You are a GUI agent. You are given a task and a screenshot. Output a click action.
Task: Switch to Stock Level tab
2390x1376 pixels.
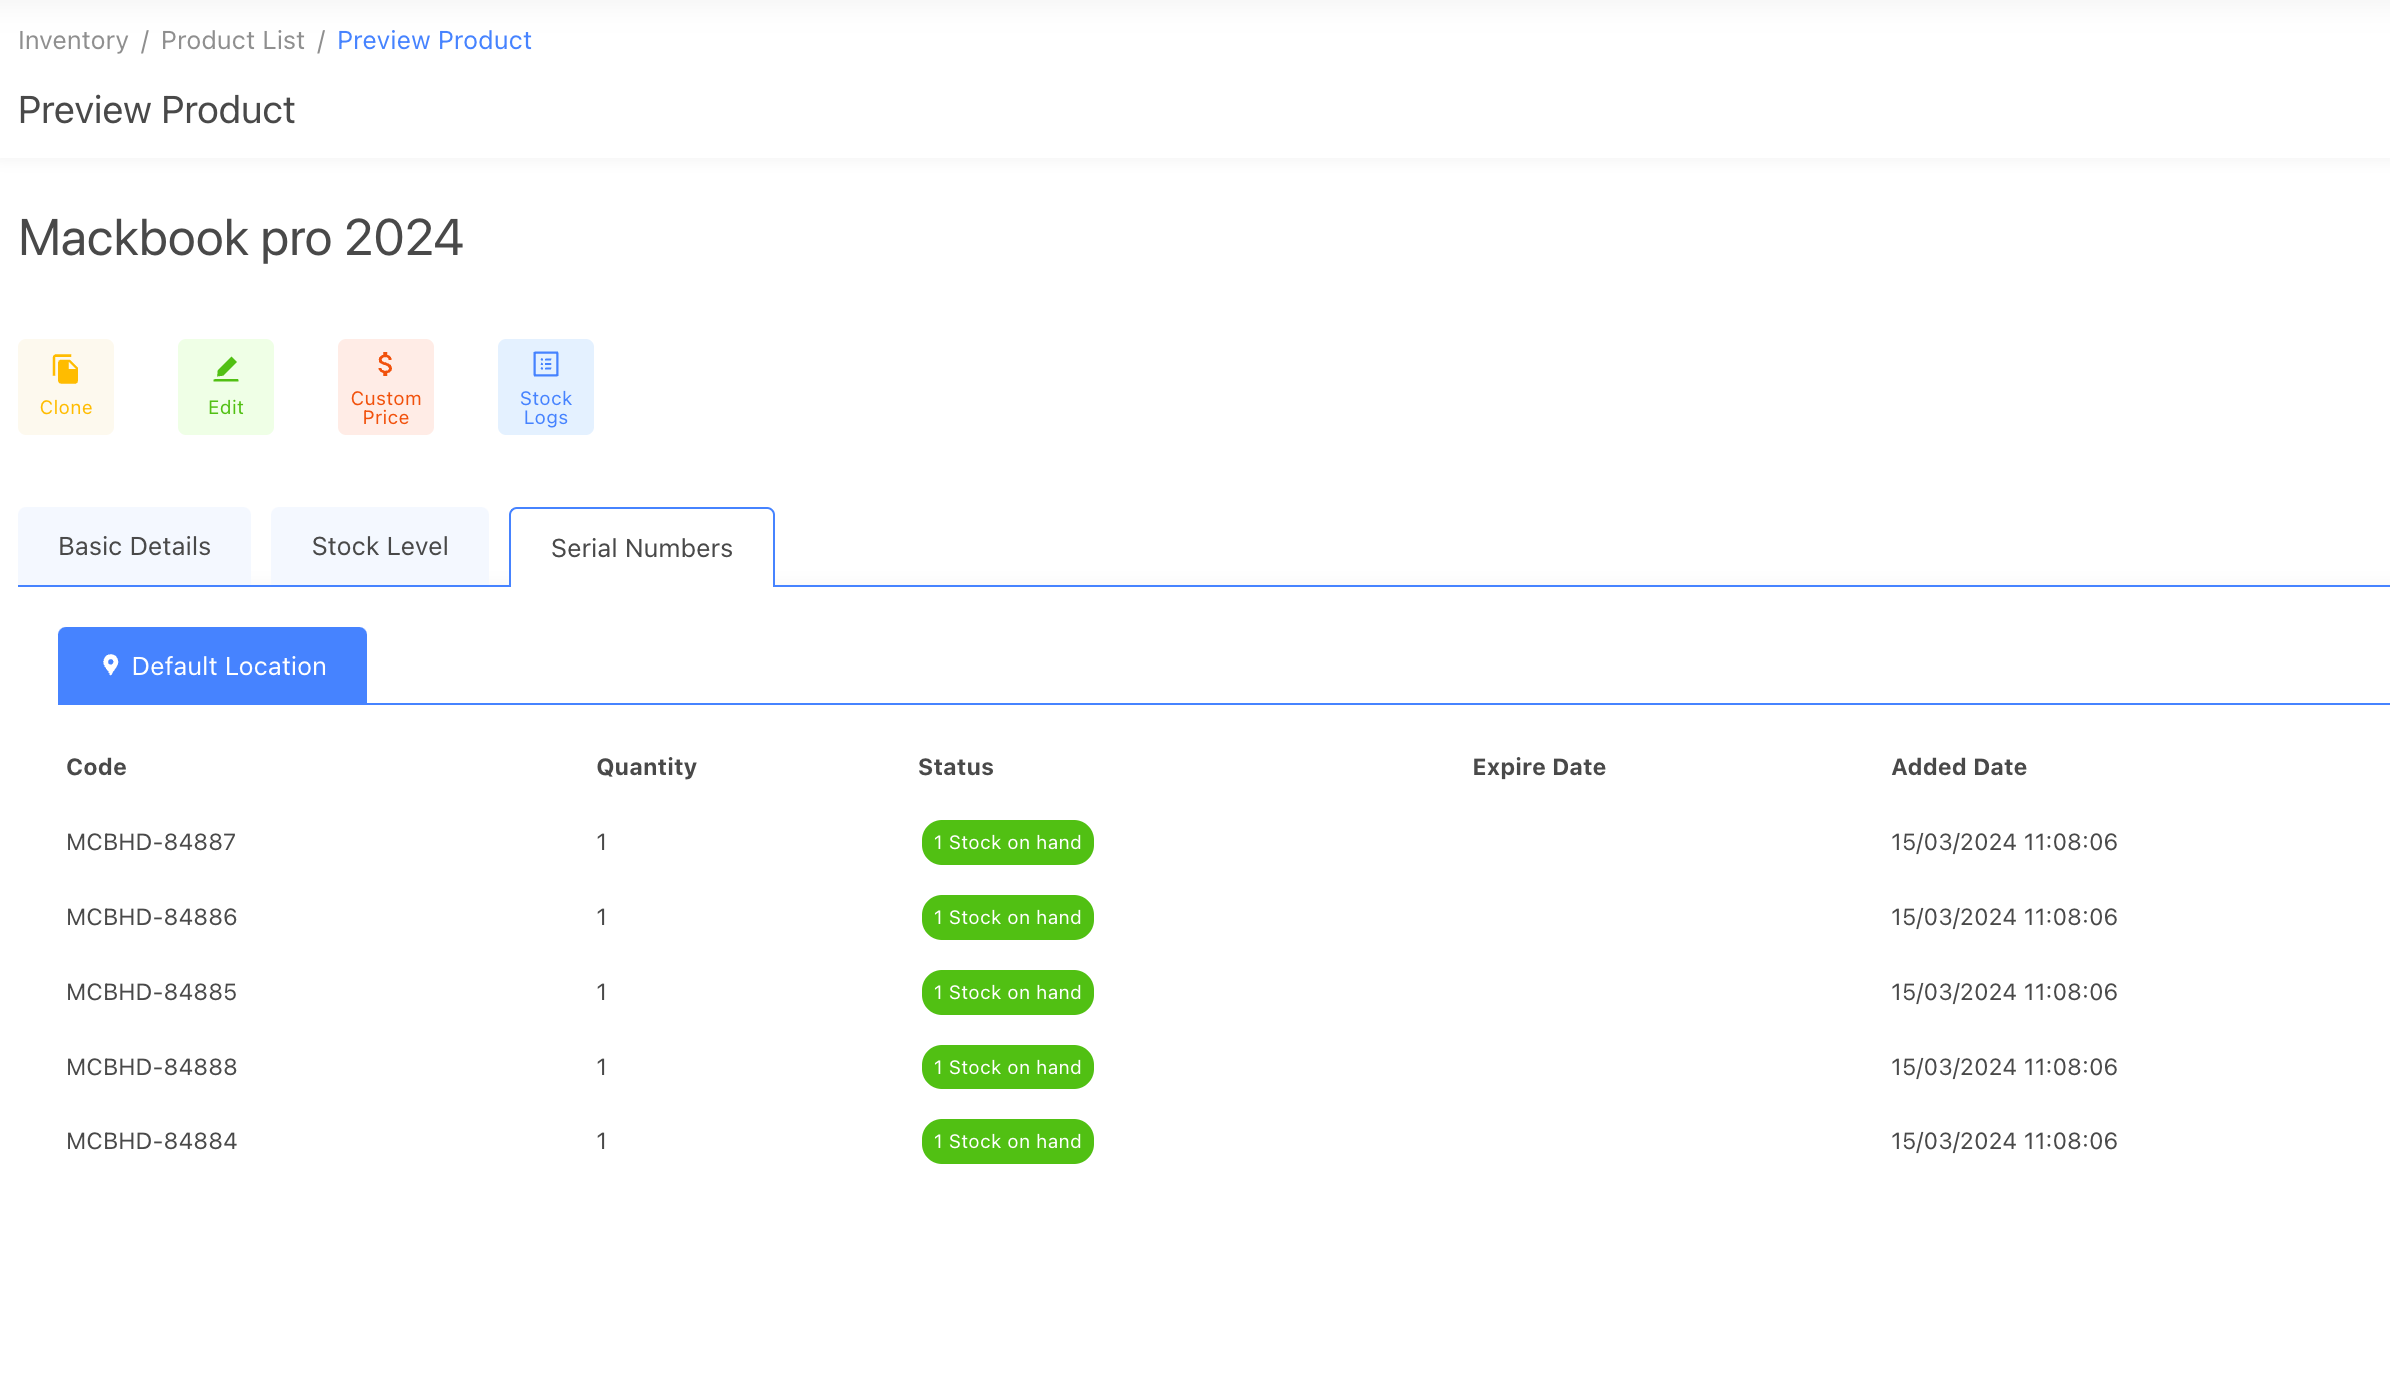[x=380, y=546]
